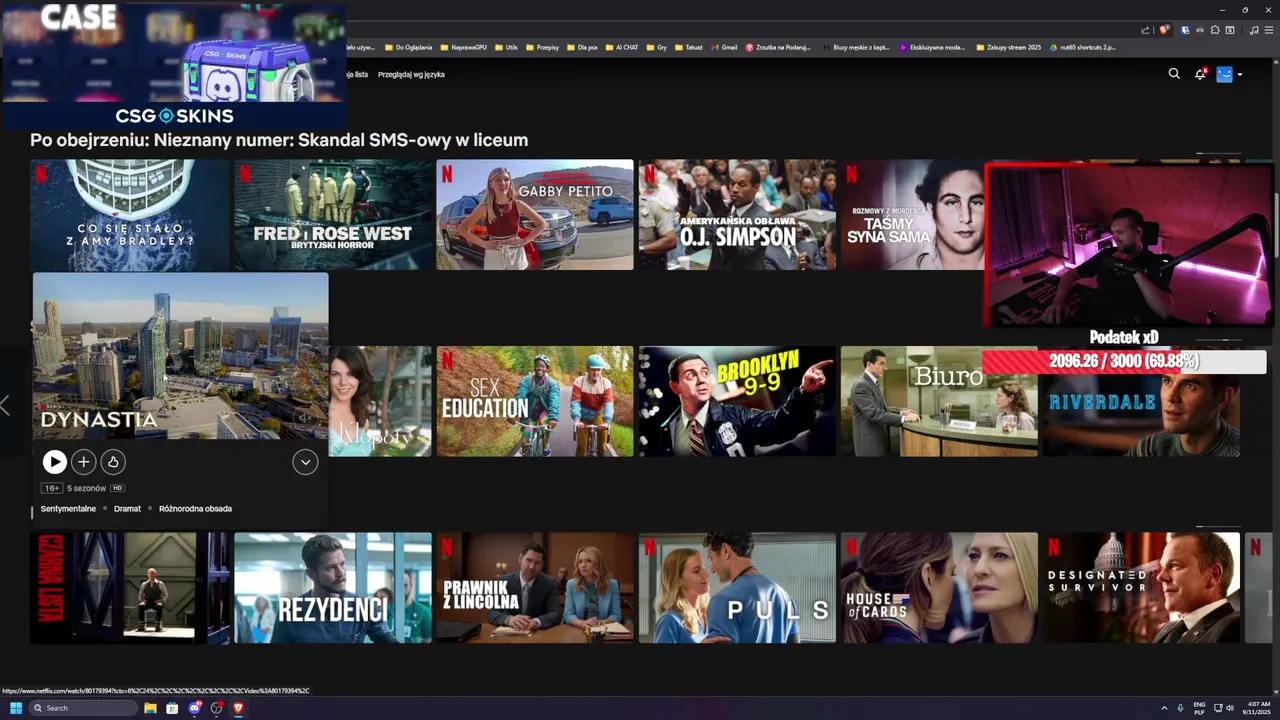Image resolution: width=1280 pixels, height=720 pixels.
Task: Open the 'Do Oglądania' bookmark folder
Action: pyautogui.click(x=408, y=47)
